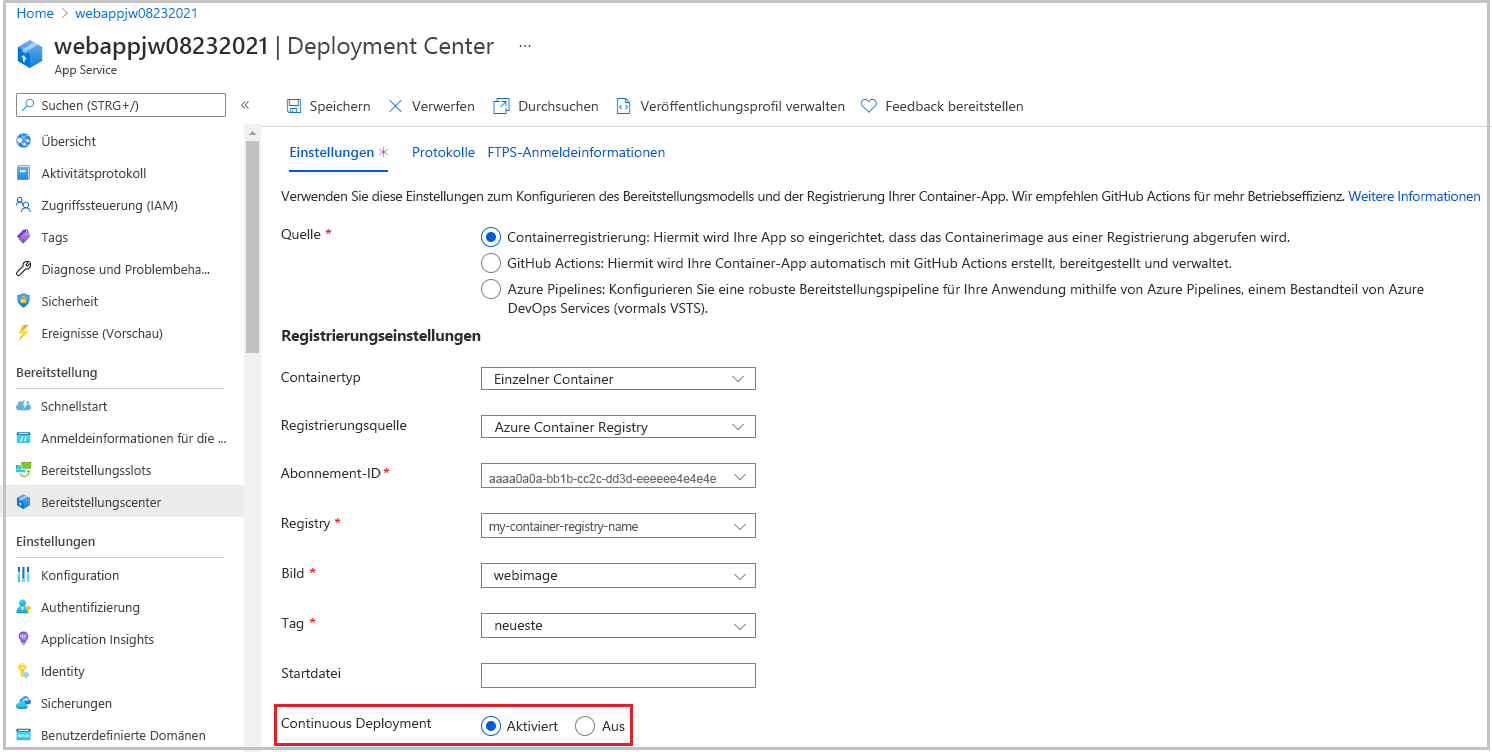Select GitHub Actions as source
Viewport: 1492px width, 752px height.
coord(490,263)
